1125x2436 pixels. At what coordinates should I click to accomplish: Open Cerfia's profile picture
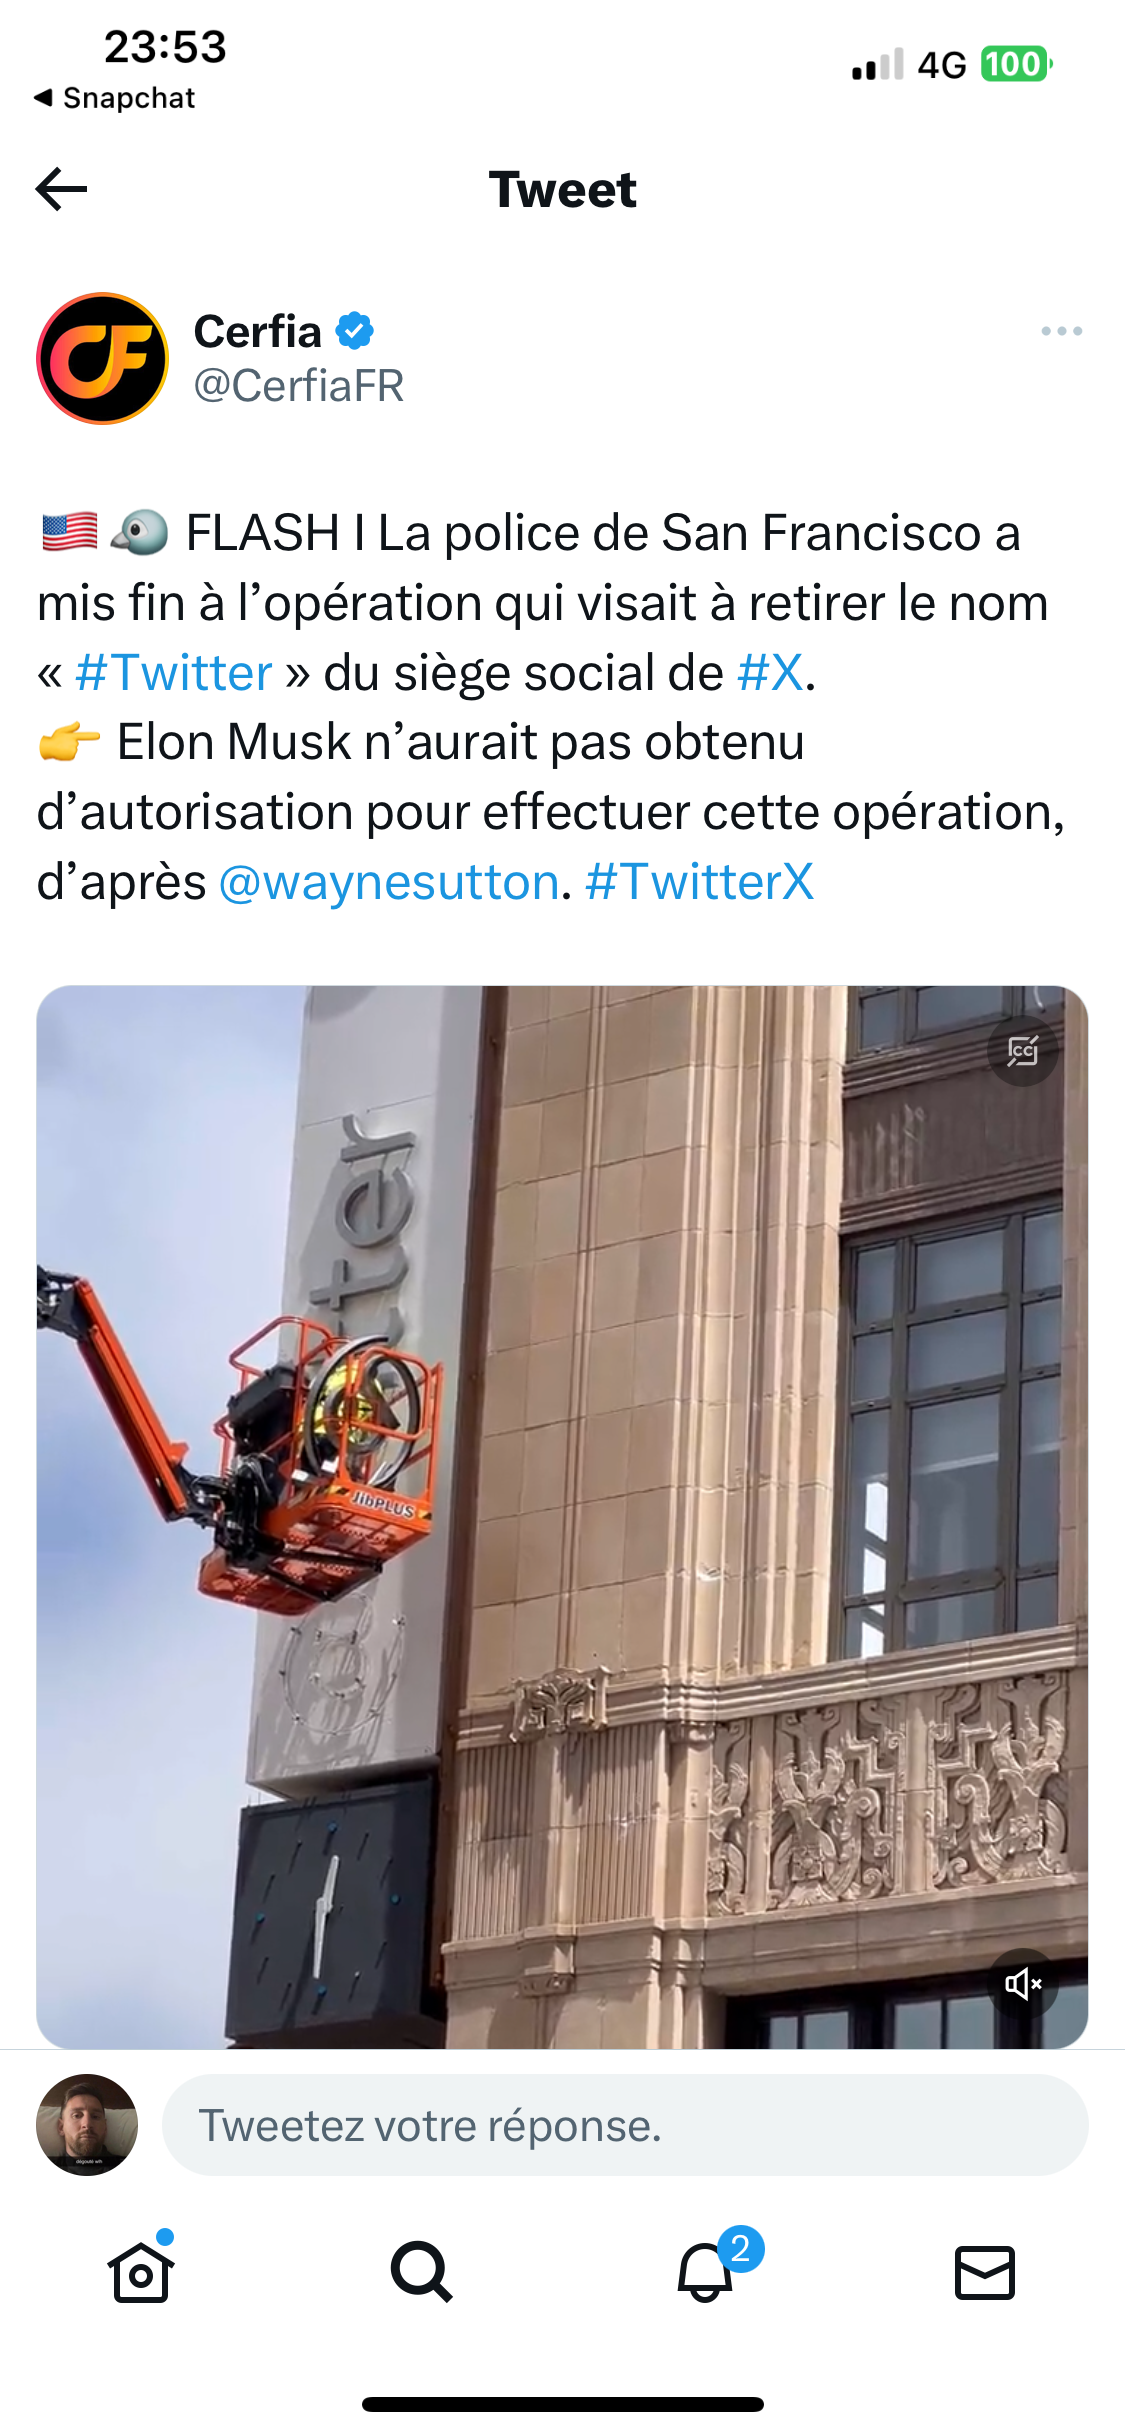(102, 358)
